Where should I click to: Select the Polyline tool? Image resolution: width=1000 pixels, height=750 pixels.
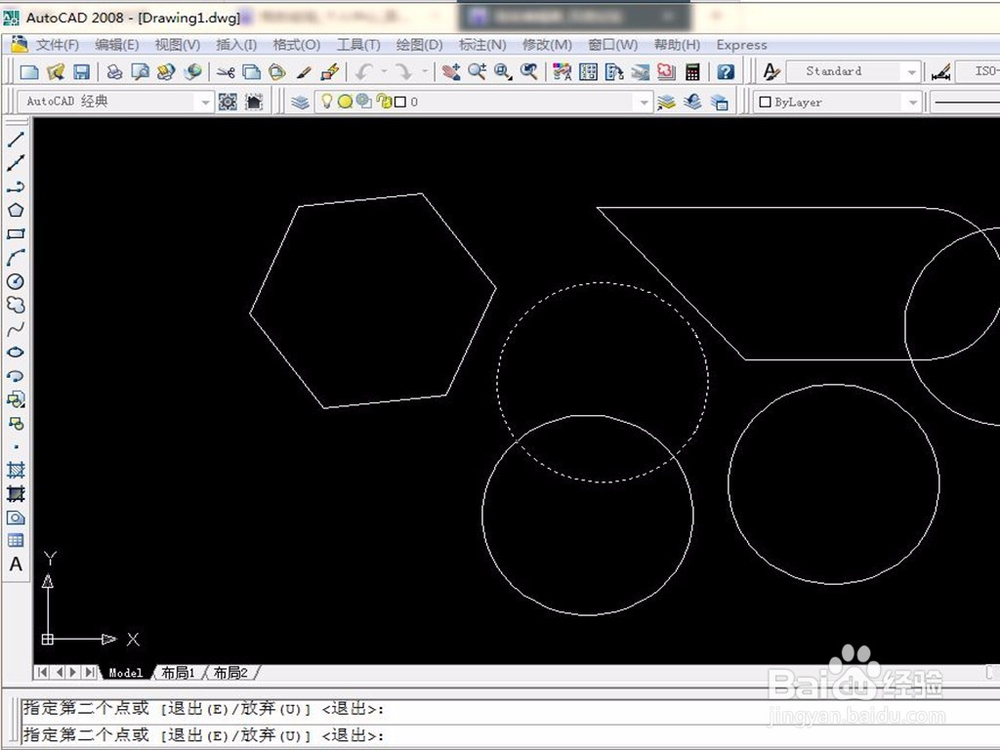coord(15,186)
